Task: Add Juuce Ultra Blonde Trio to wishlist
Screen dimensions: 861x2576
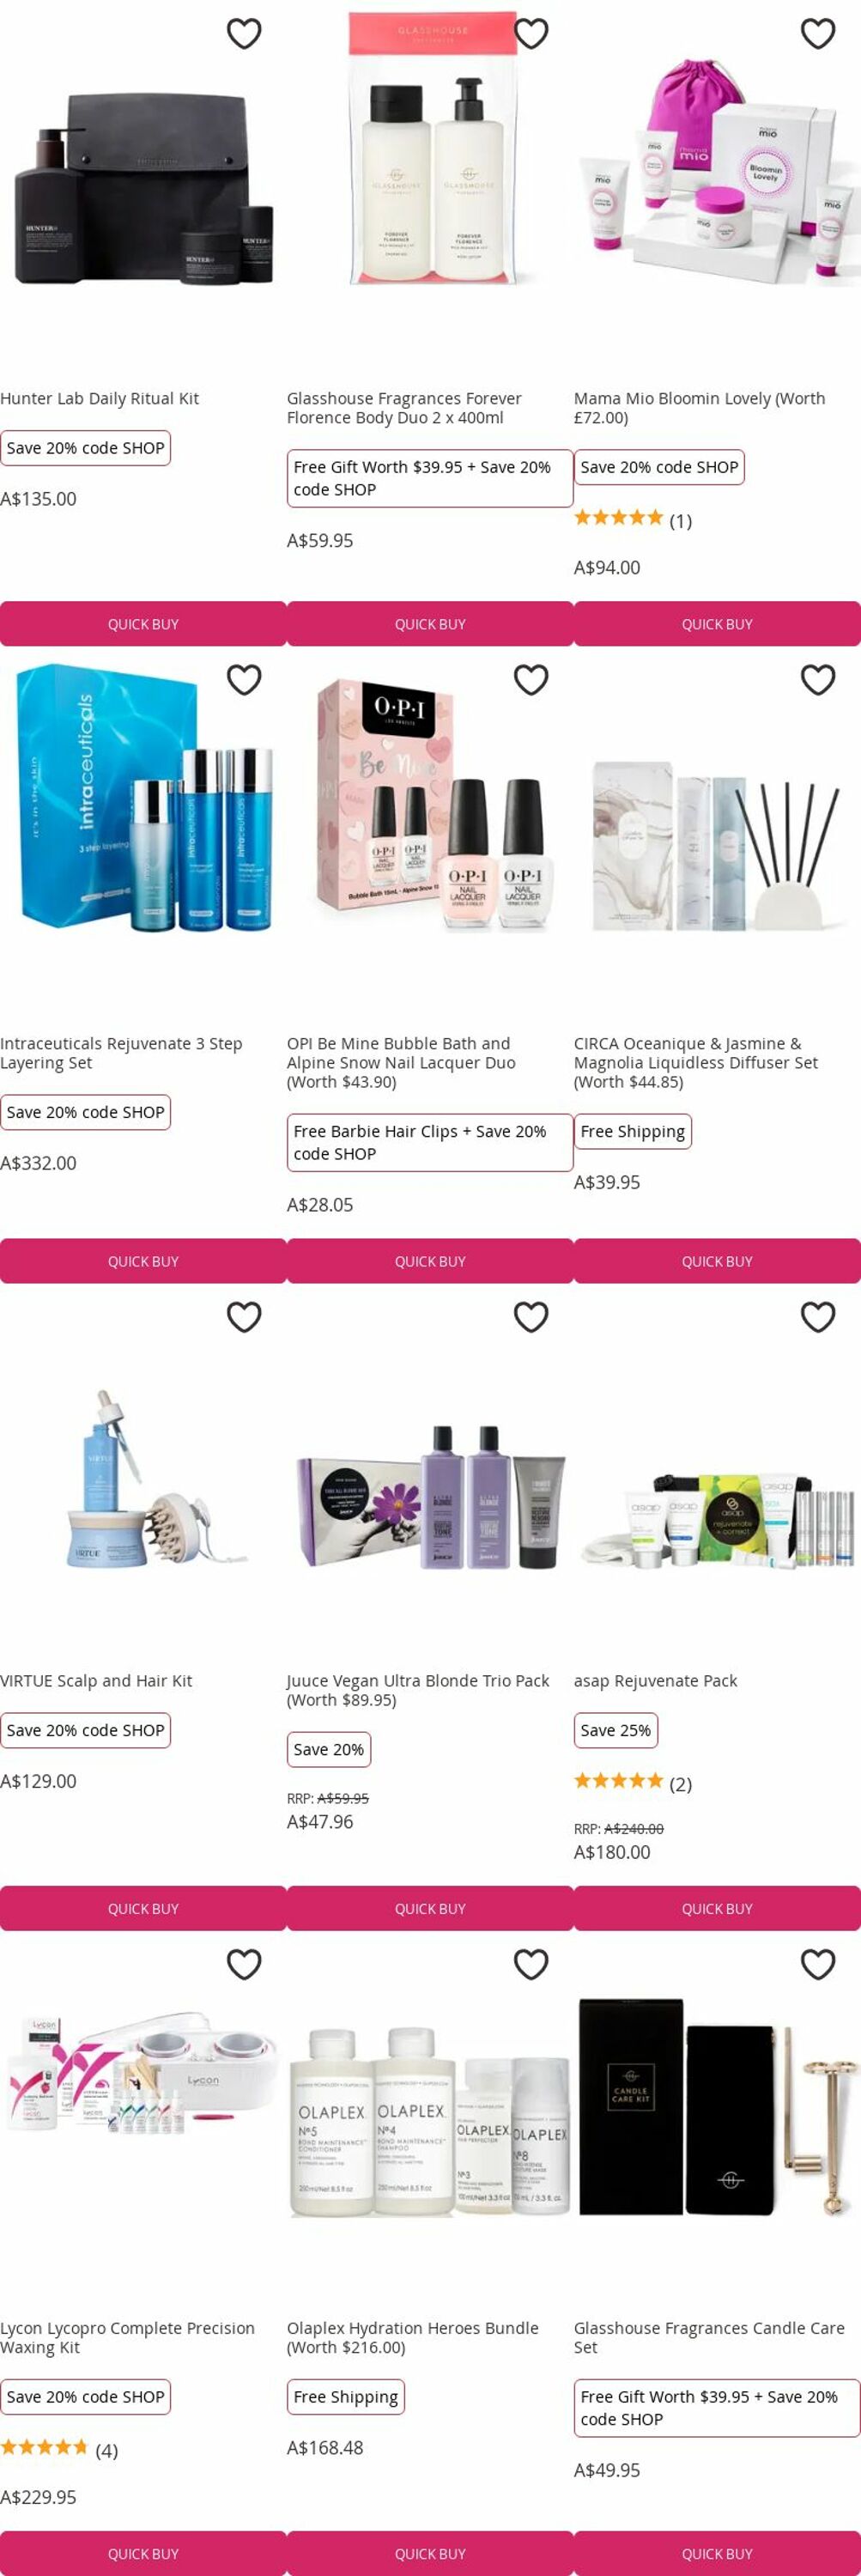Action: coord(531,1316)
